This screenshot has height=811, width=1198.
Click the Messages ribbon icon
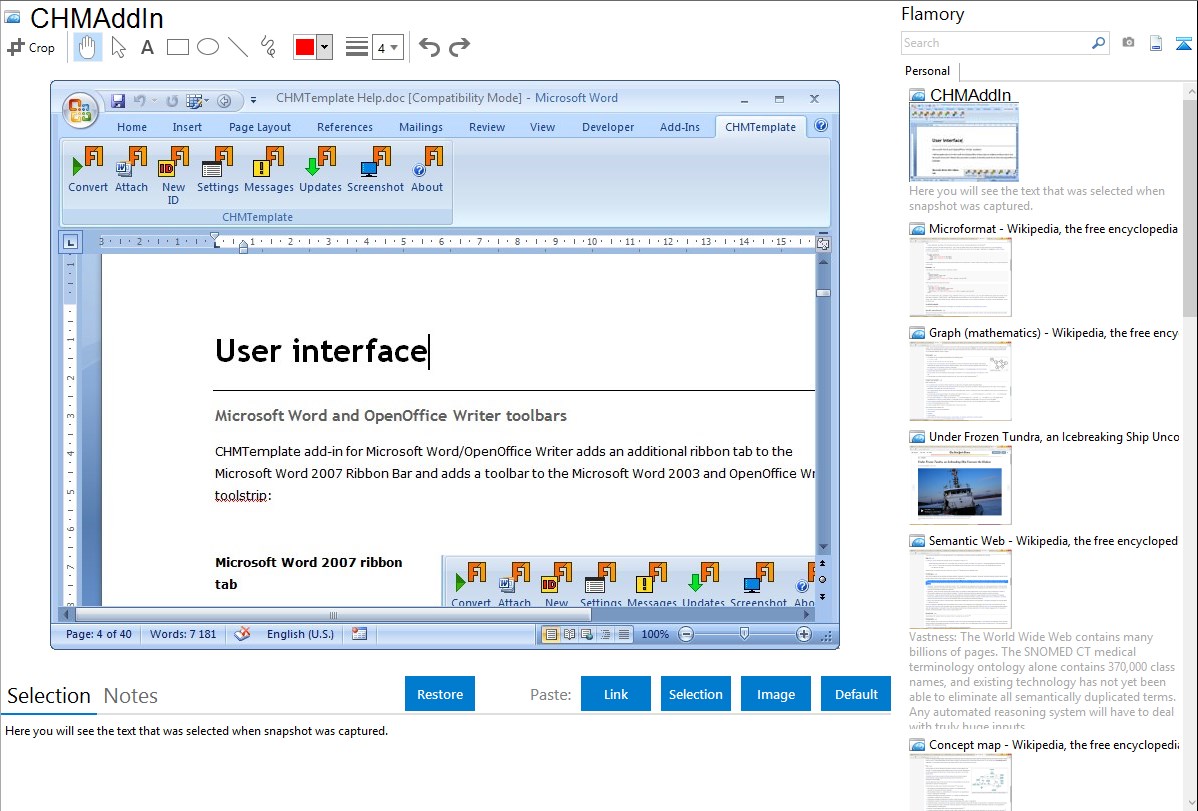pos(268,170)
